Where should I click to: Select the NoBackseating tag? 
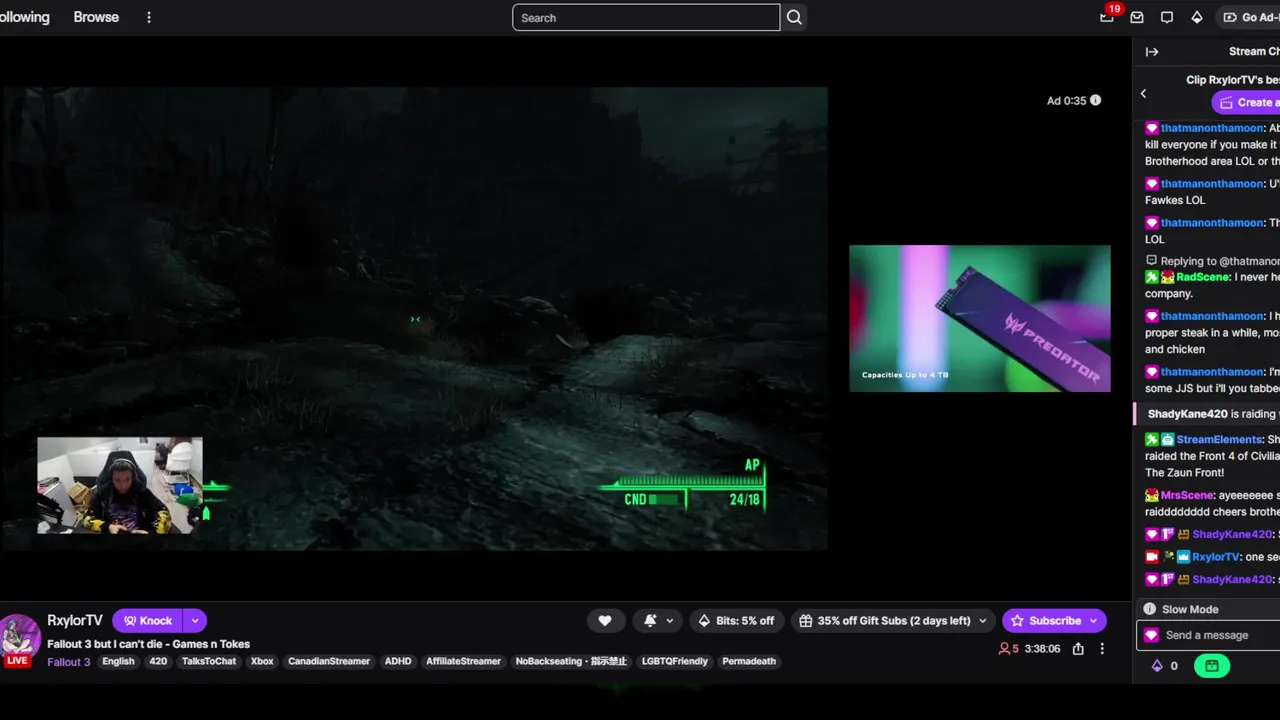(570, 661)
